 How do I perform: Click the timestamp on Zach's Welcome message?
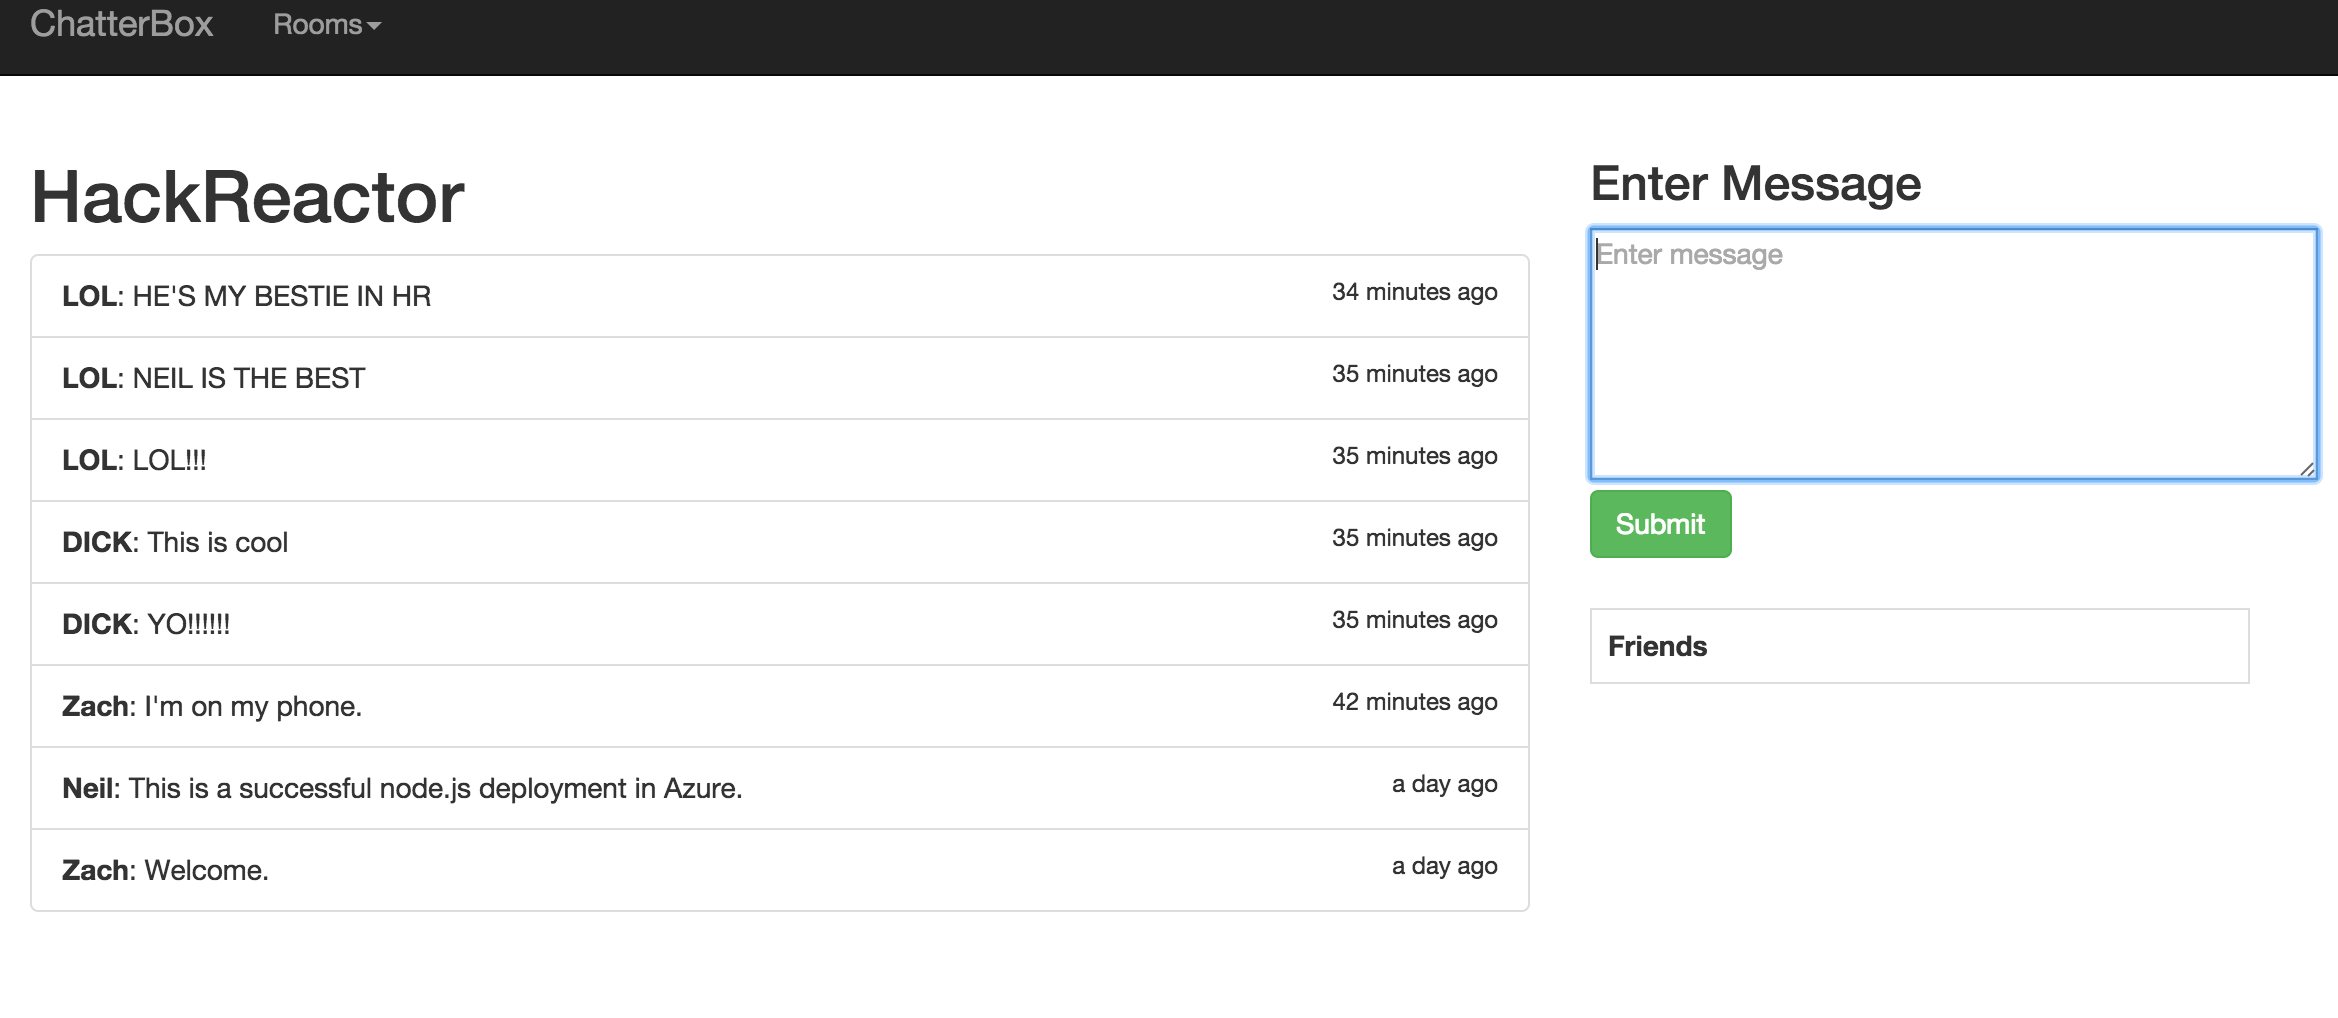pyautogui.click(x=1444, y=866)
